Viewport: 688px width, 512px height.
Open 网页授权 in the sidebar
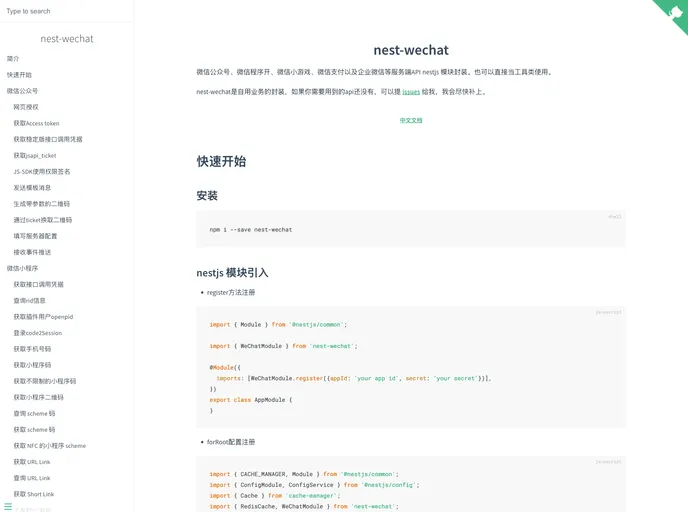26,107
